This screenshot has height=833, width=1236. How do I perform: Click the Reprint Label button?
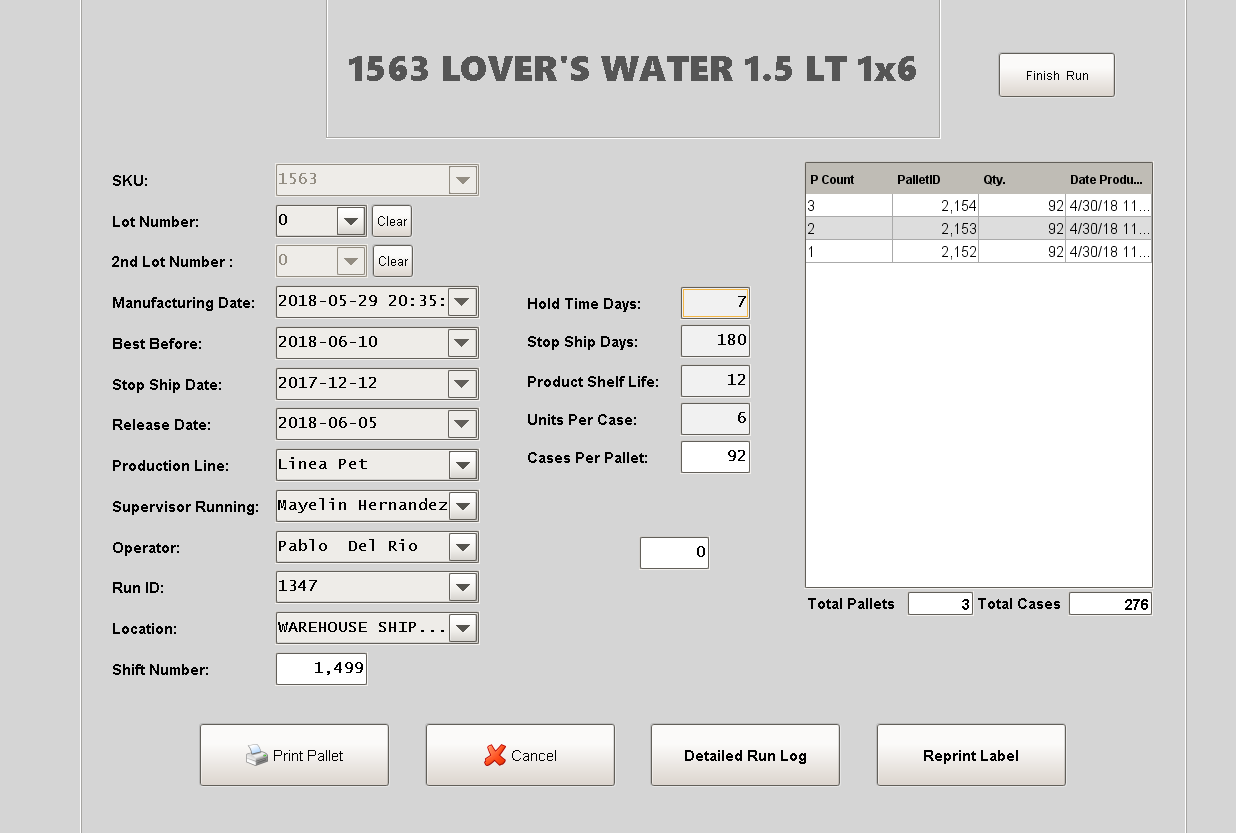point(971,755)
